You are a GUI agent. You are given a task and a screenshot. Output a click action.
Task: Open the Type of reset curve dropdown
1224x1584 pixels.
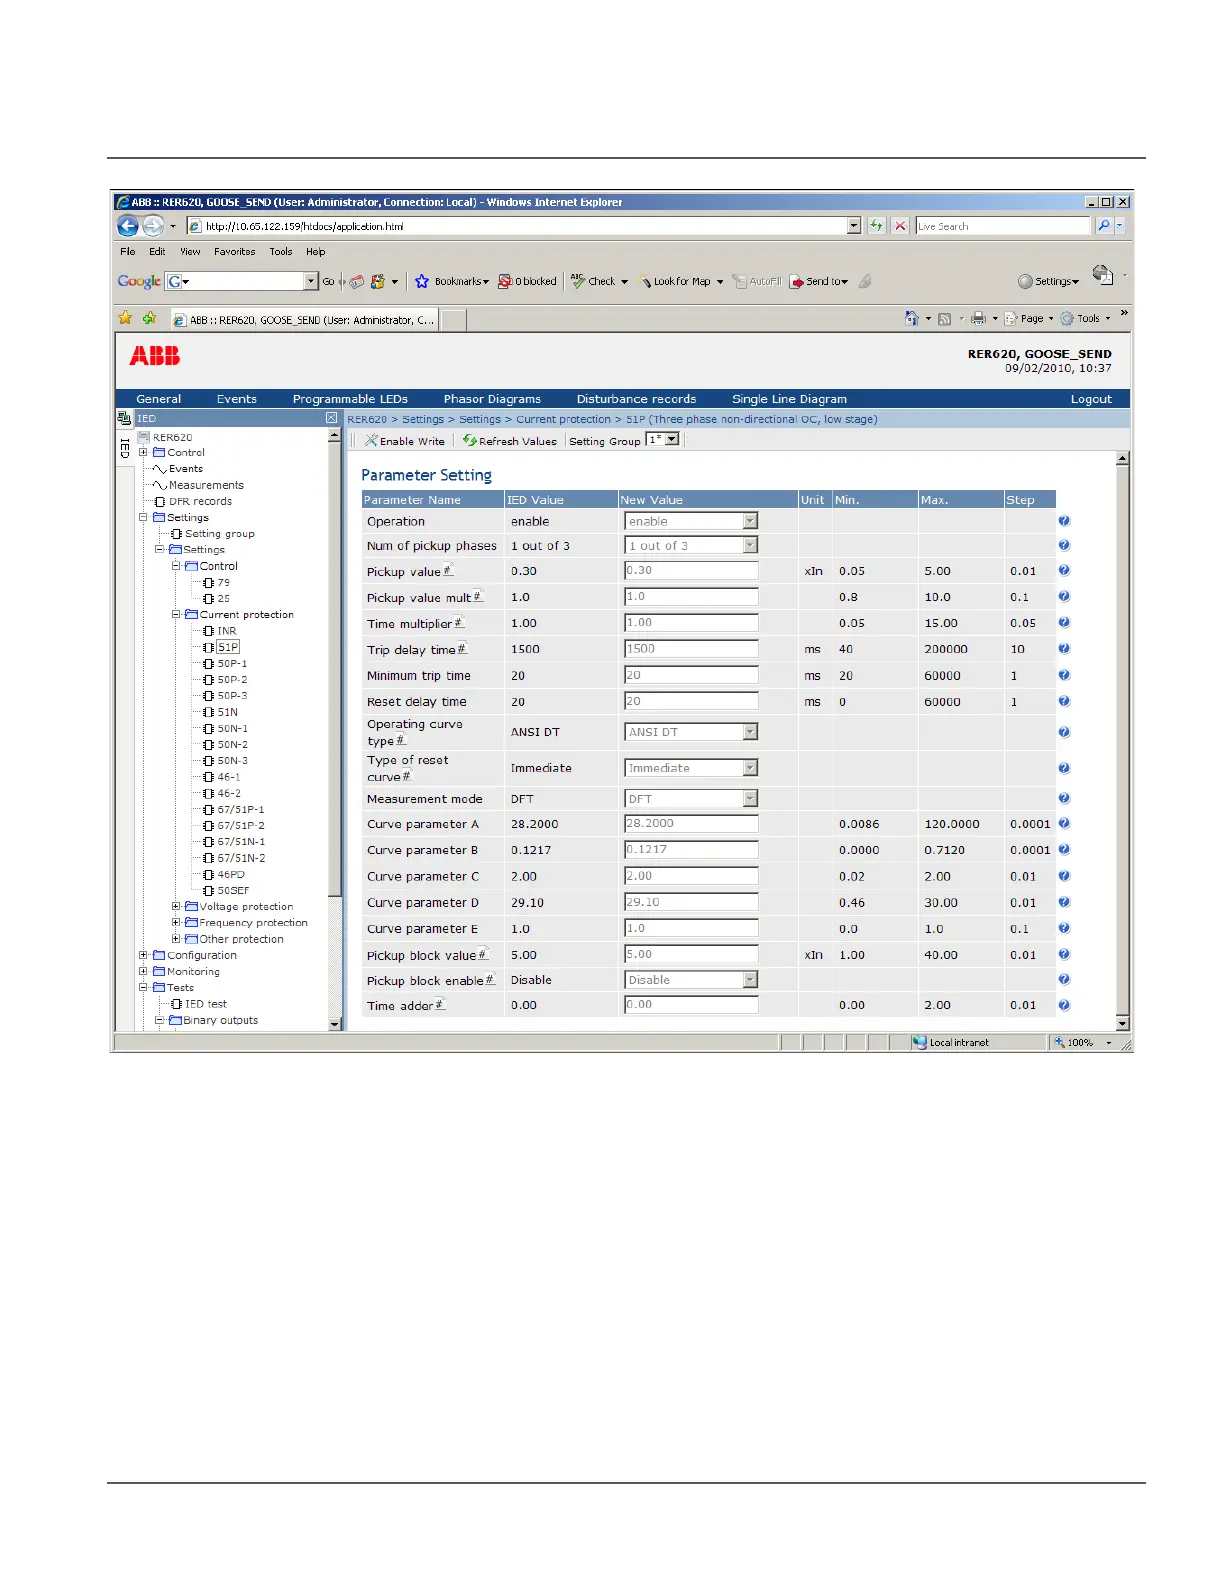pos(750,768)
